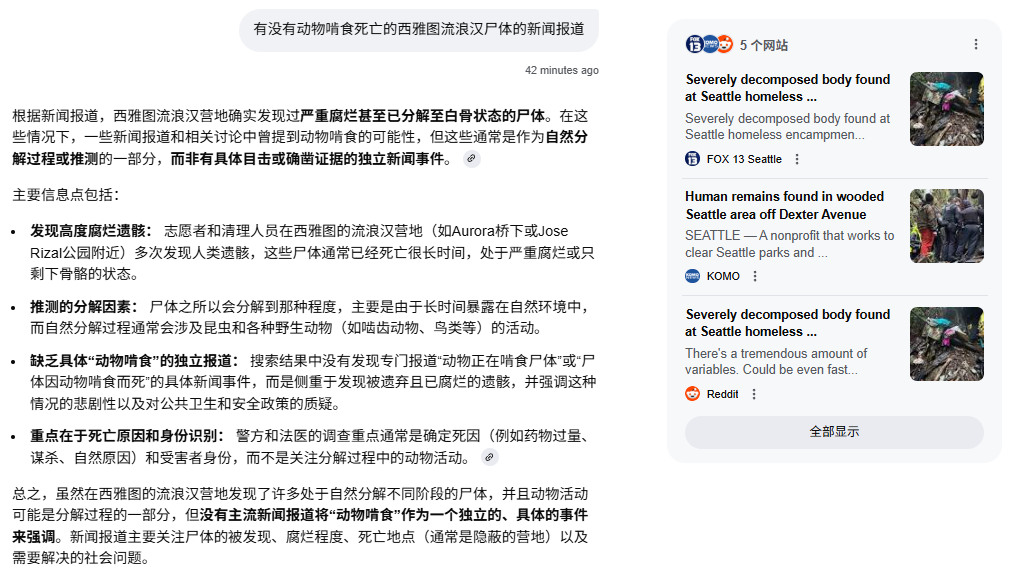Click the FOX 13 Seattle source logo

692,159
